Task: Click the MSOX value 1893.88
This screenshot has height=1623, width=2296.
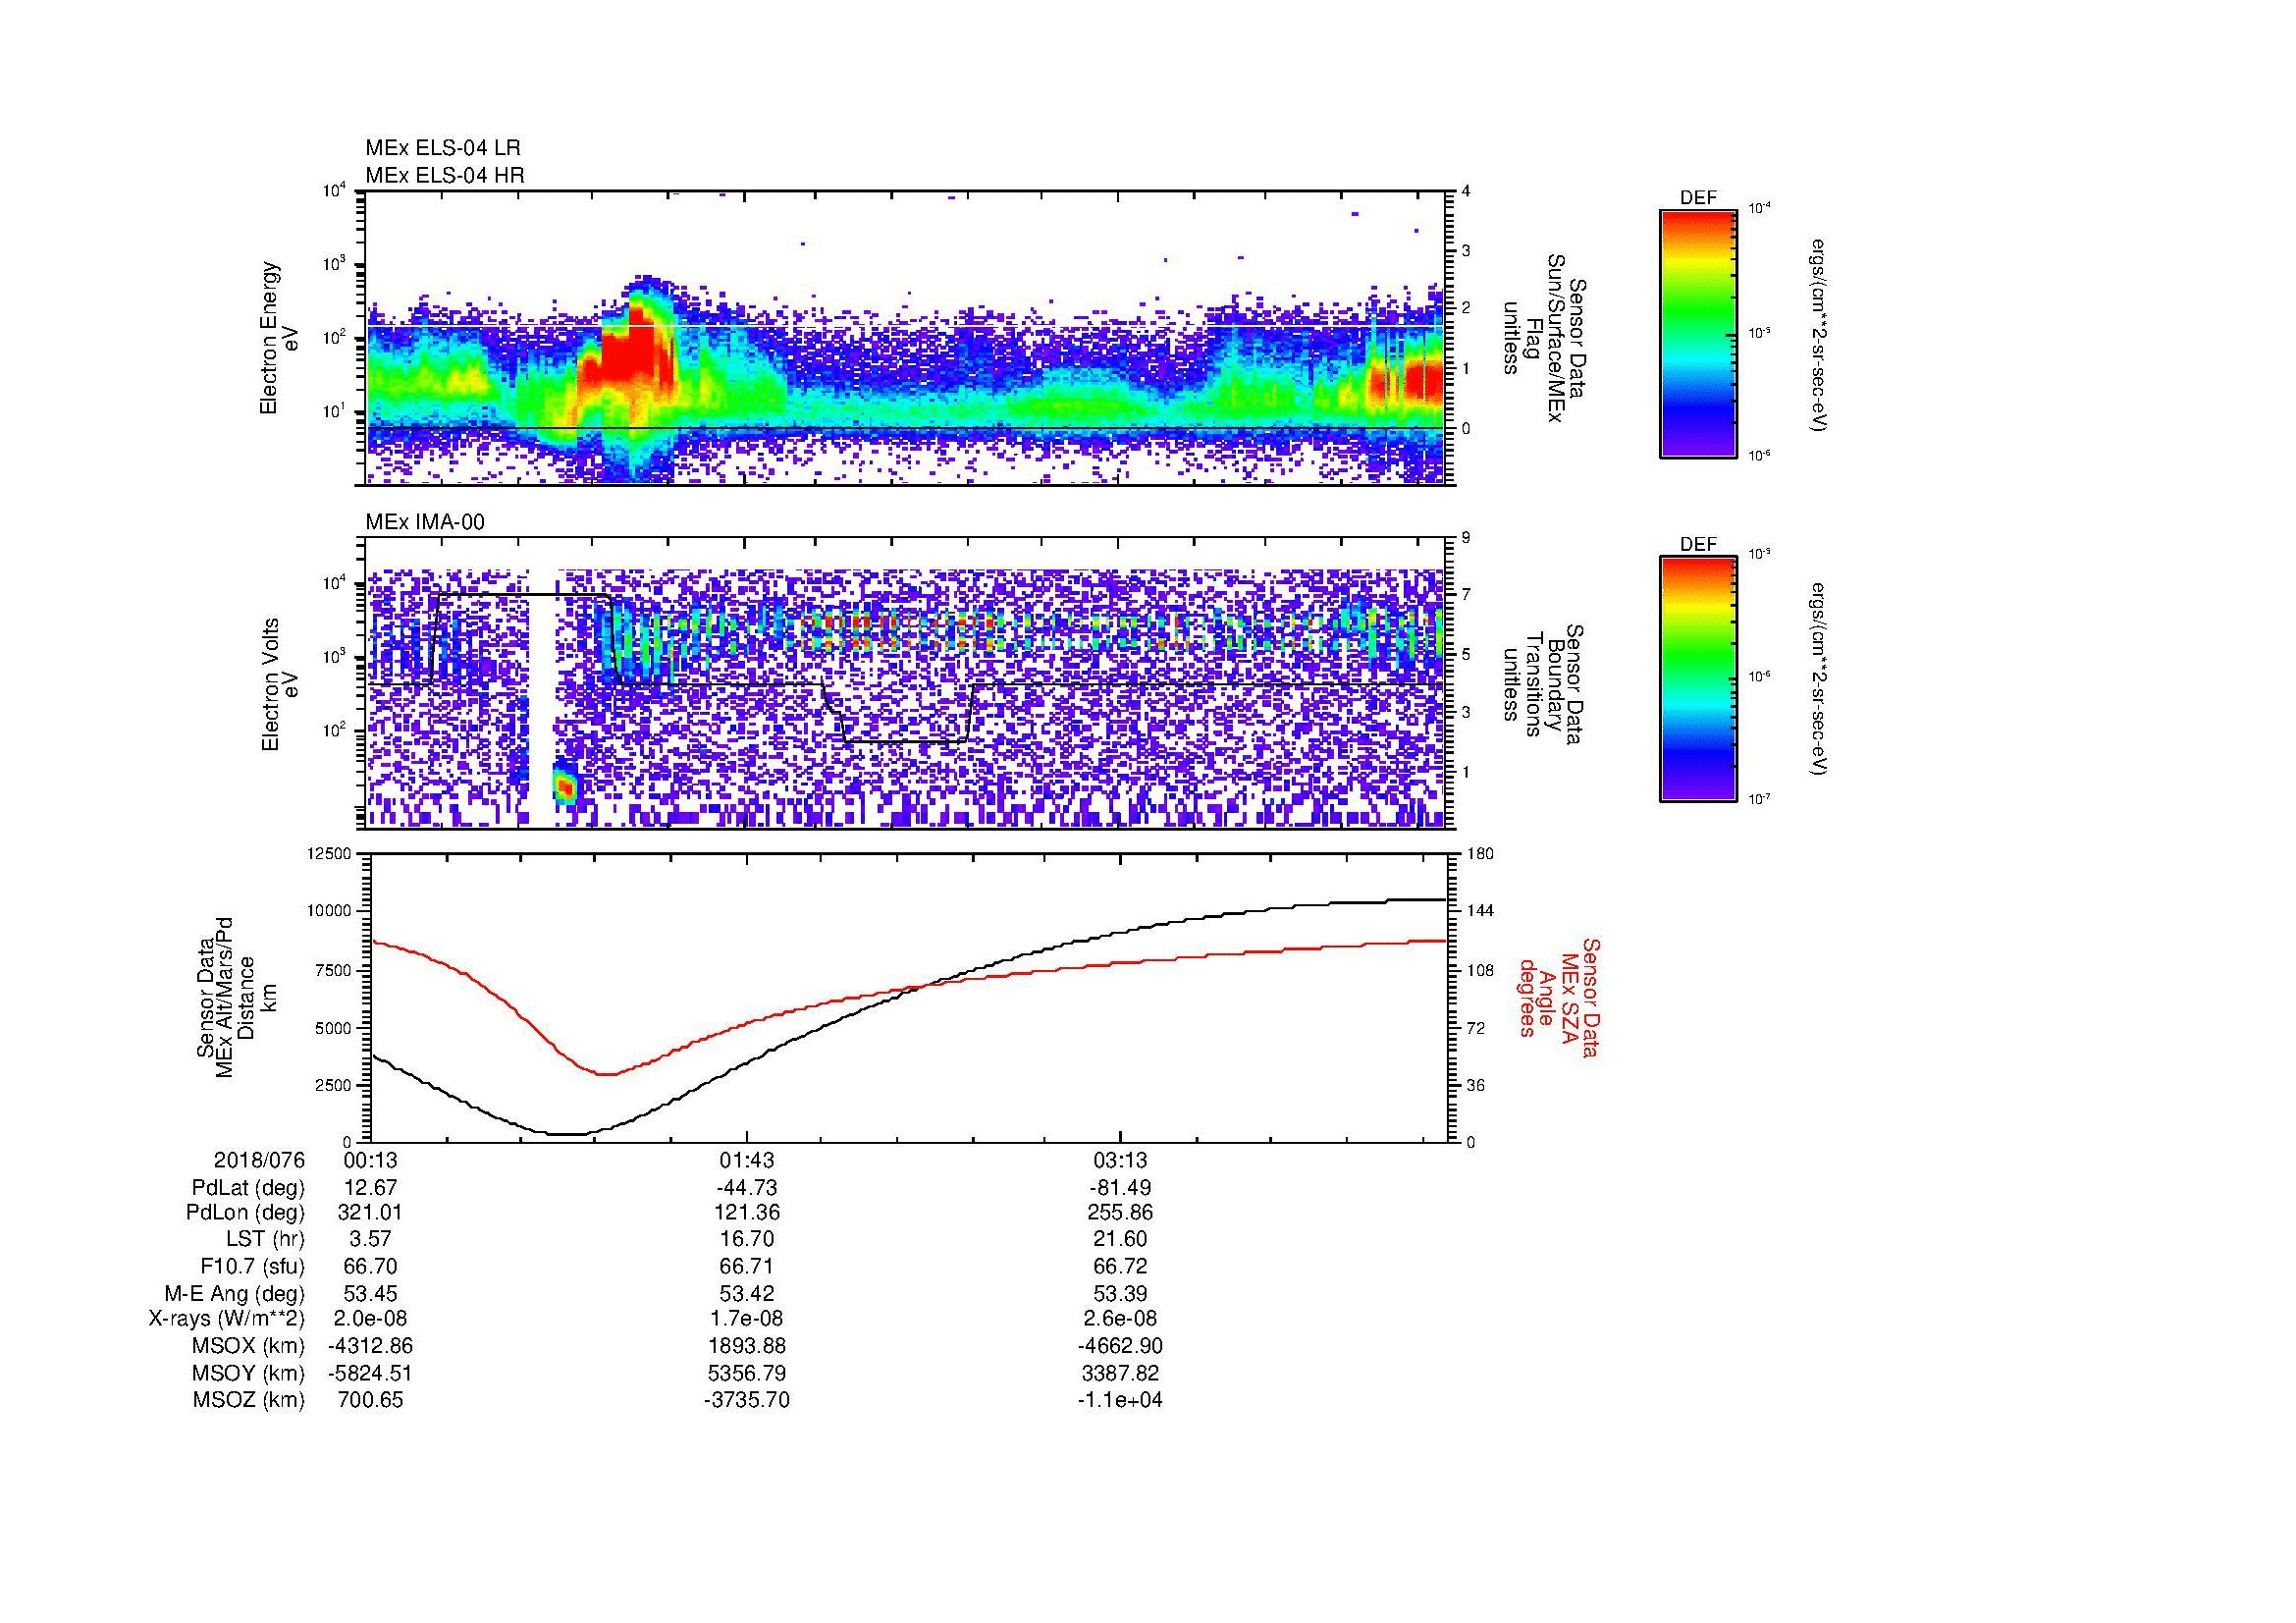Action: pos(746,1346)
